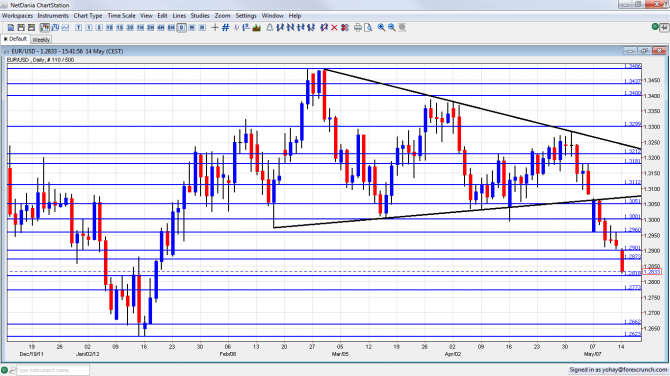The width and height of the screenshot is (670, 376).
Task: Open the View menu
Action: tap(146, 16)
